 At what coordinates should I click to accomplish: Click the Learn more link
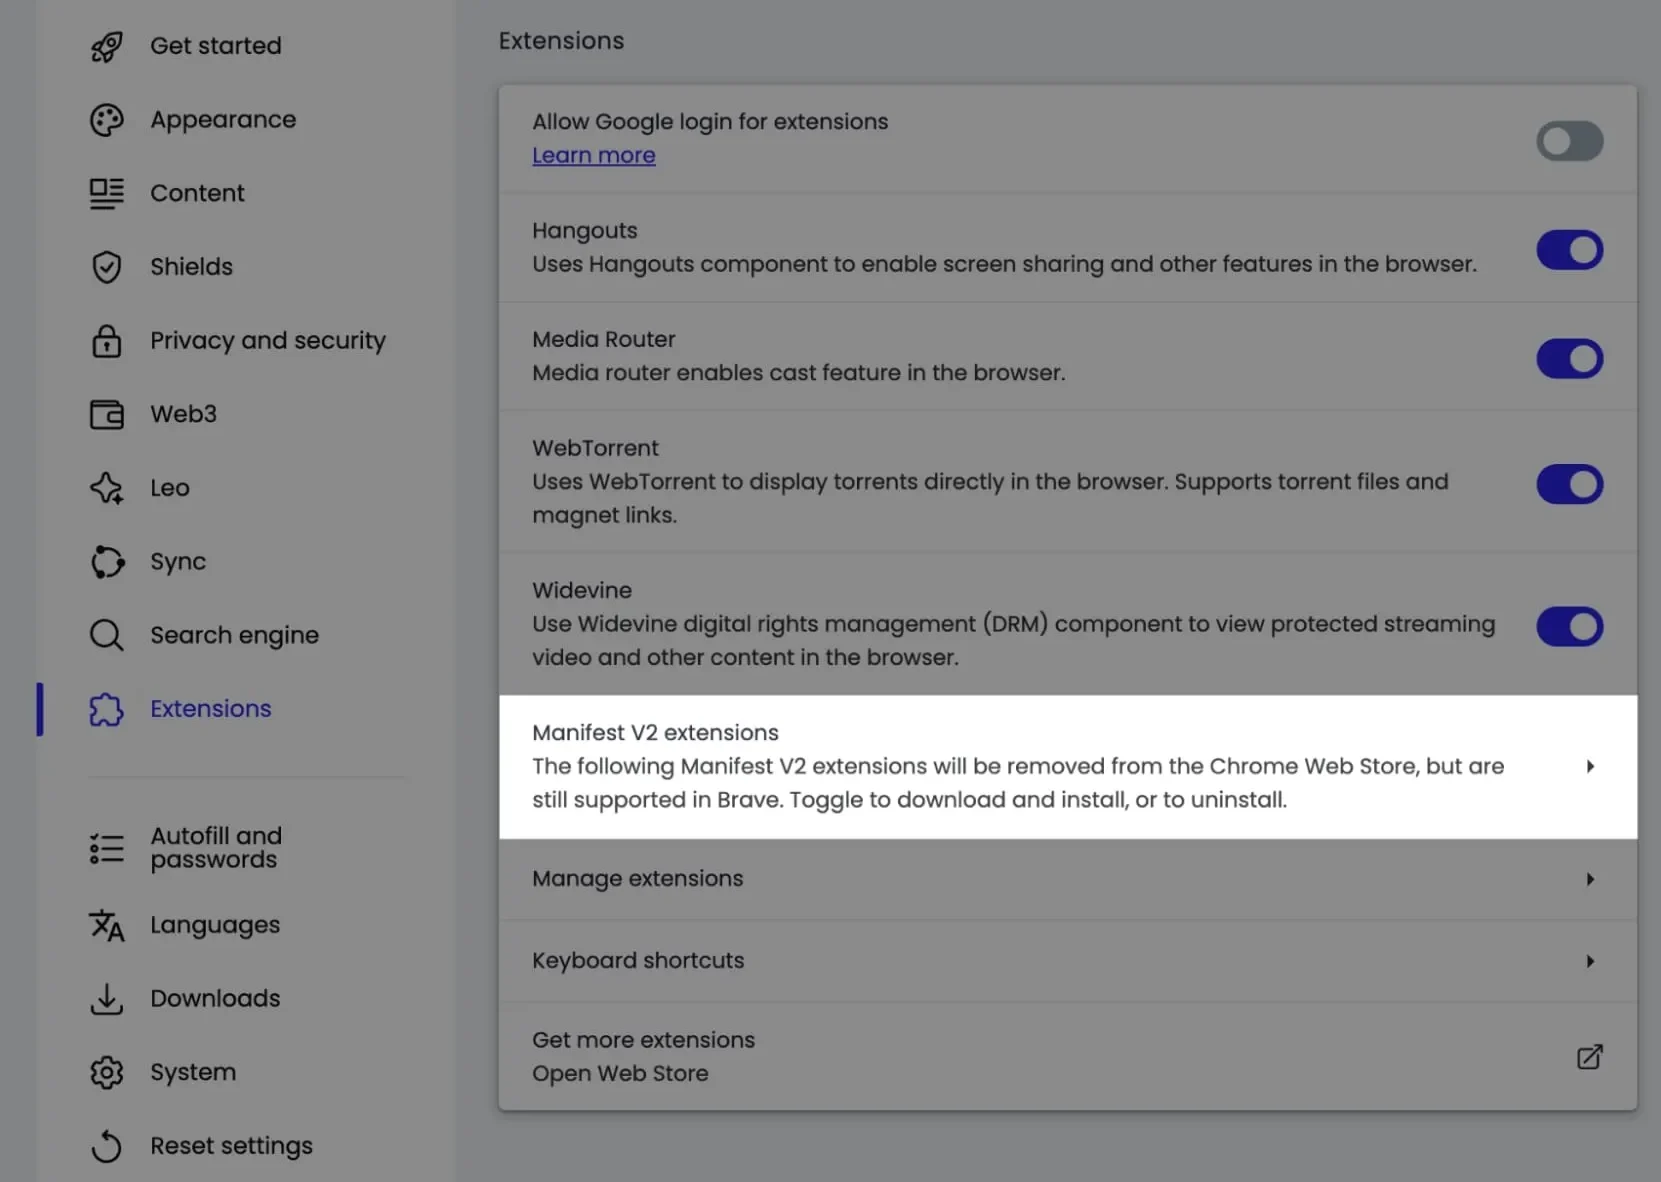pos(594,156)
